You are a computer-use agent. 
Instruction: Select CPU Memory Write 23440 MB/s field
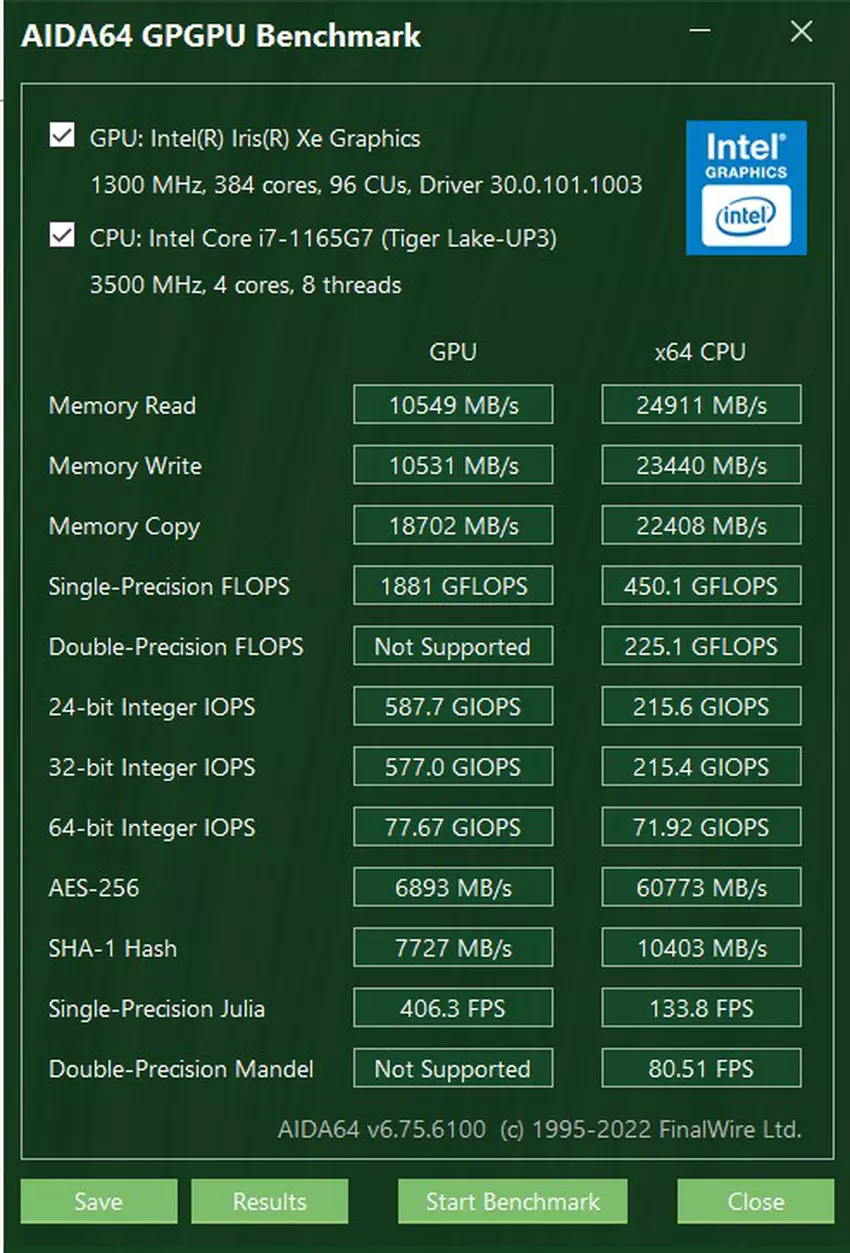[701, 465]
